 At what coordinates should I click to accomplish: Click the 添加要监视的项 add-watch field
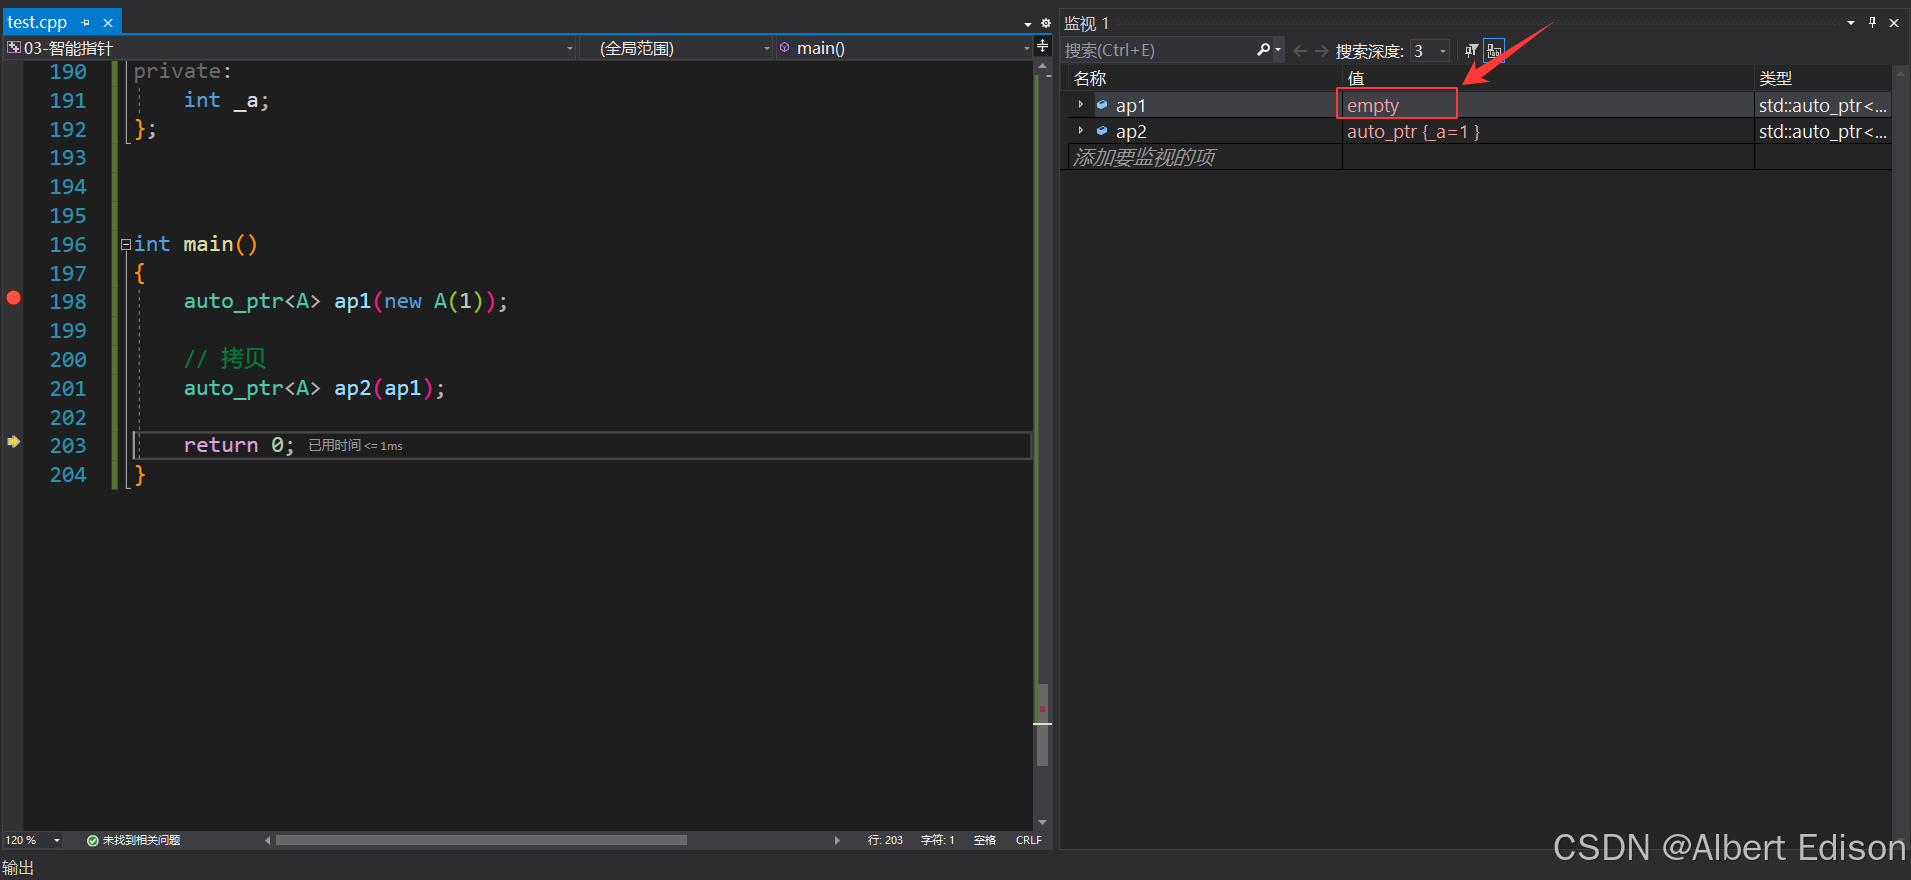(1203, 157)
